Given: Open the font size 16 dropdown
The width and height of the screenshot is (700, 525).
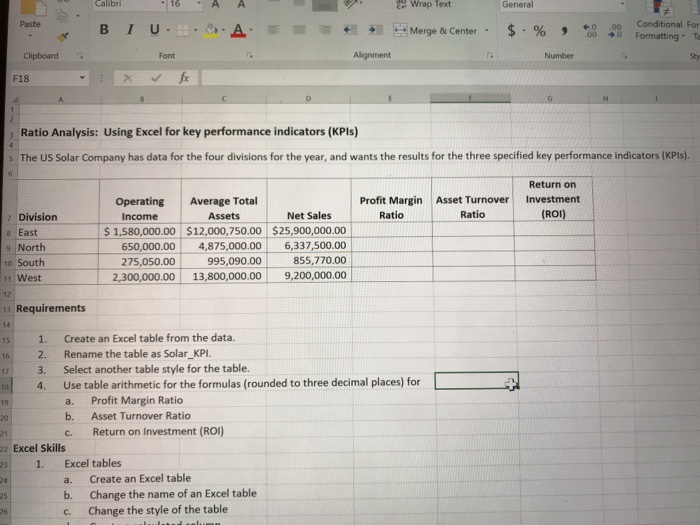Looking at the screenshot, I should point(199,4).
